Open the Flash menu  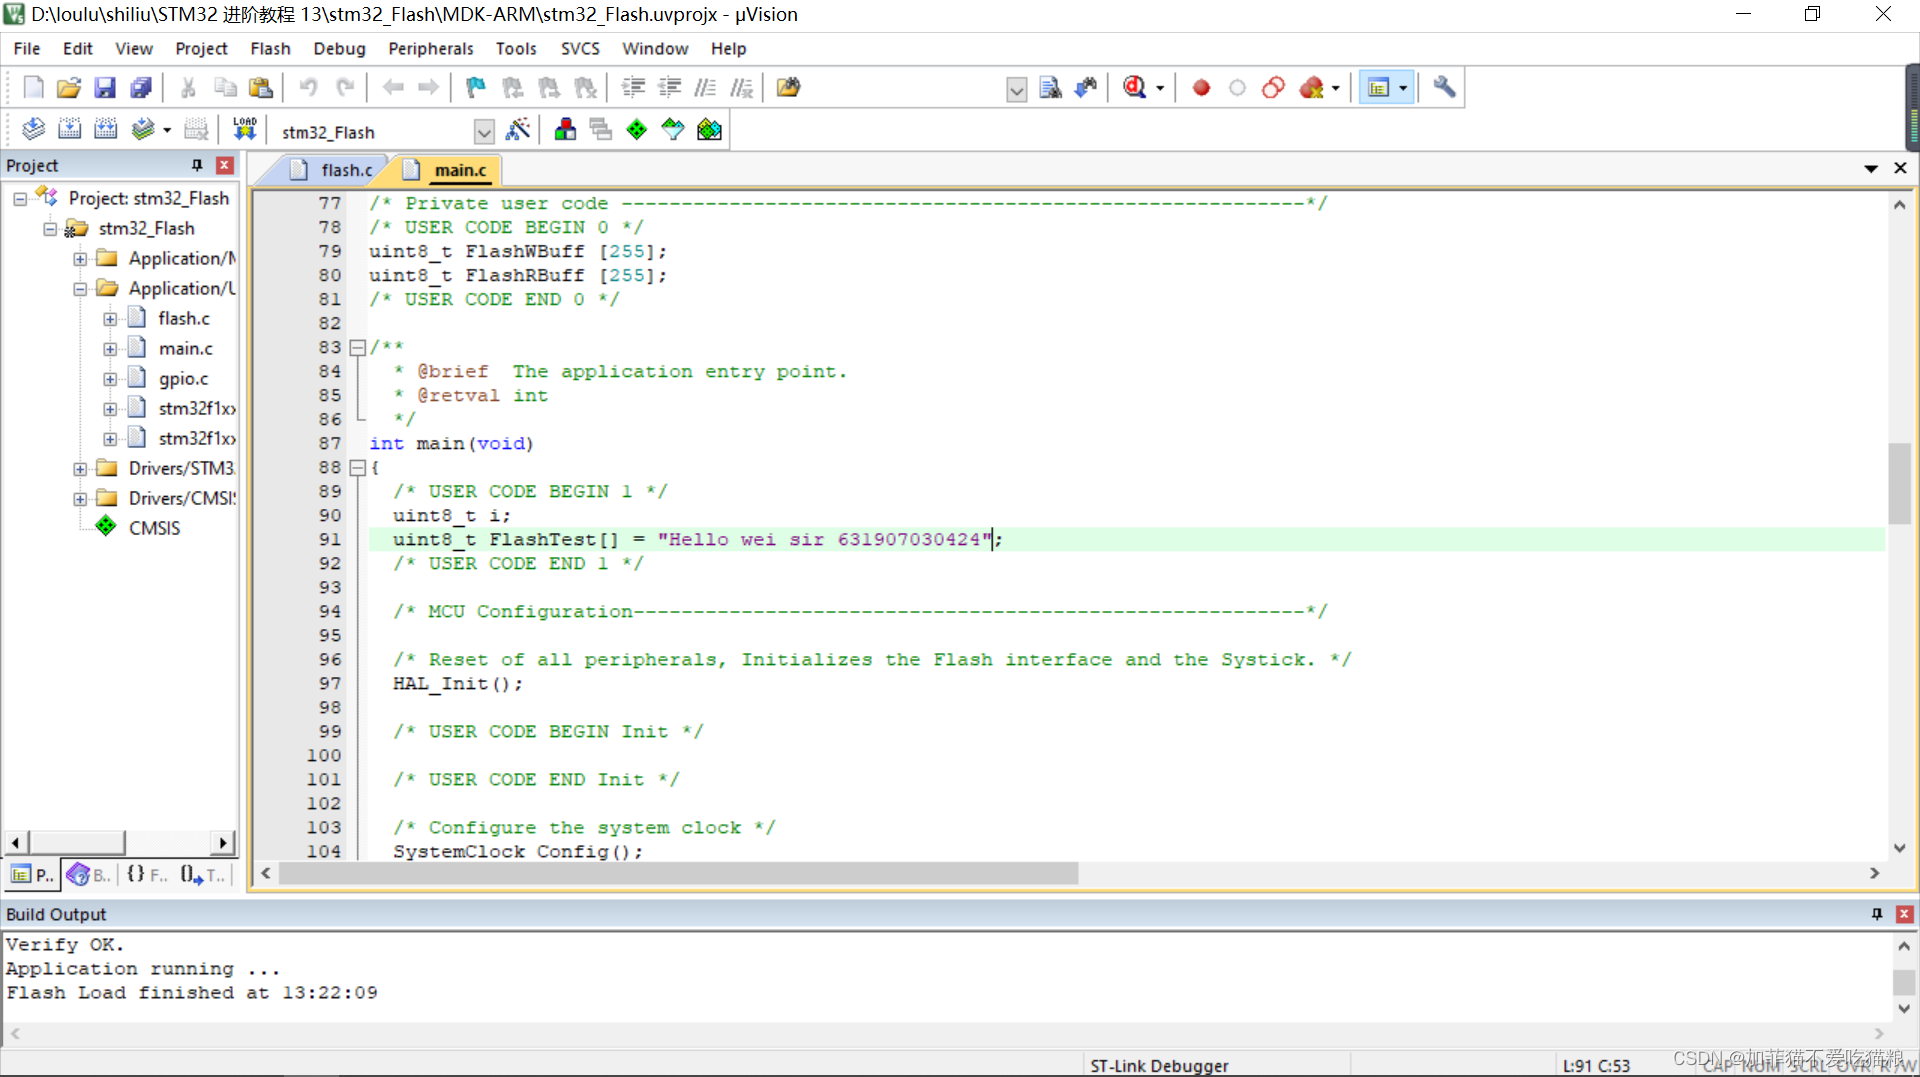pos(270,48)
